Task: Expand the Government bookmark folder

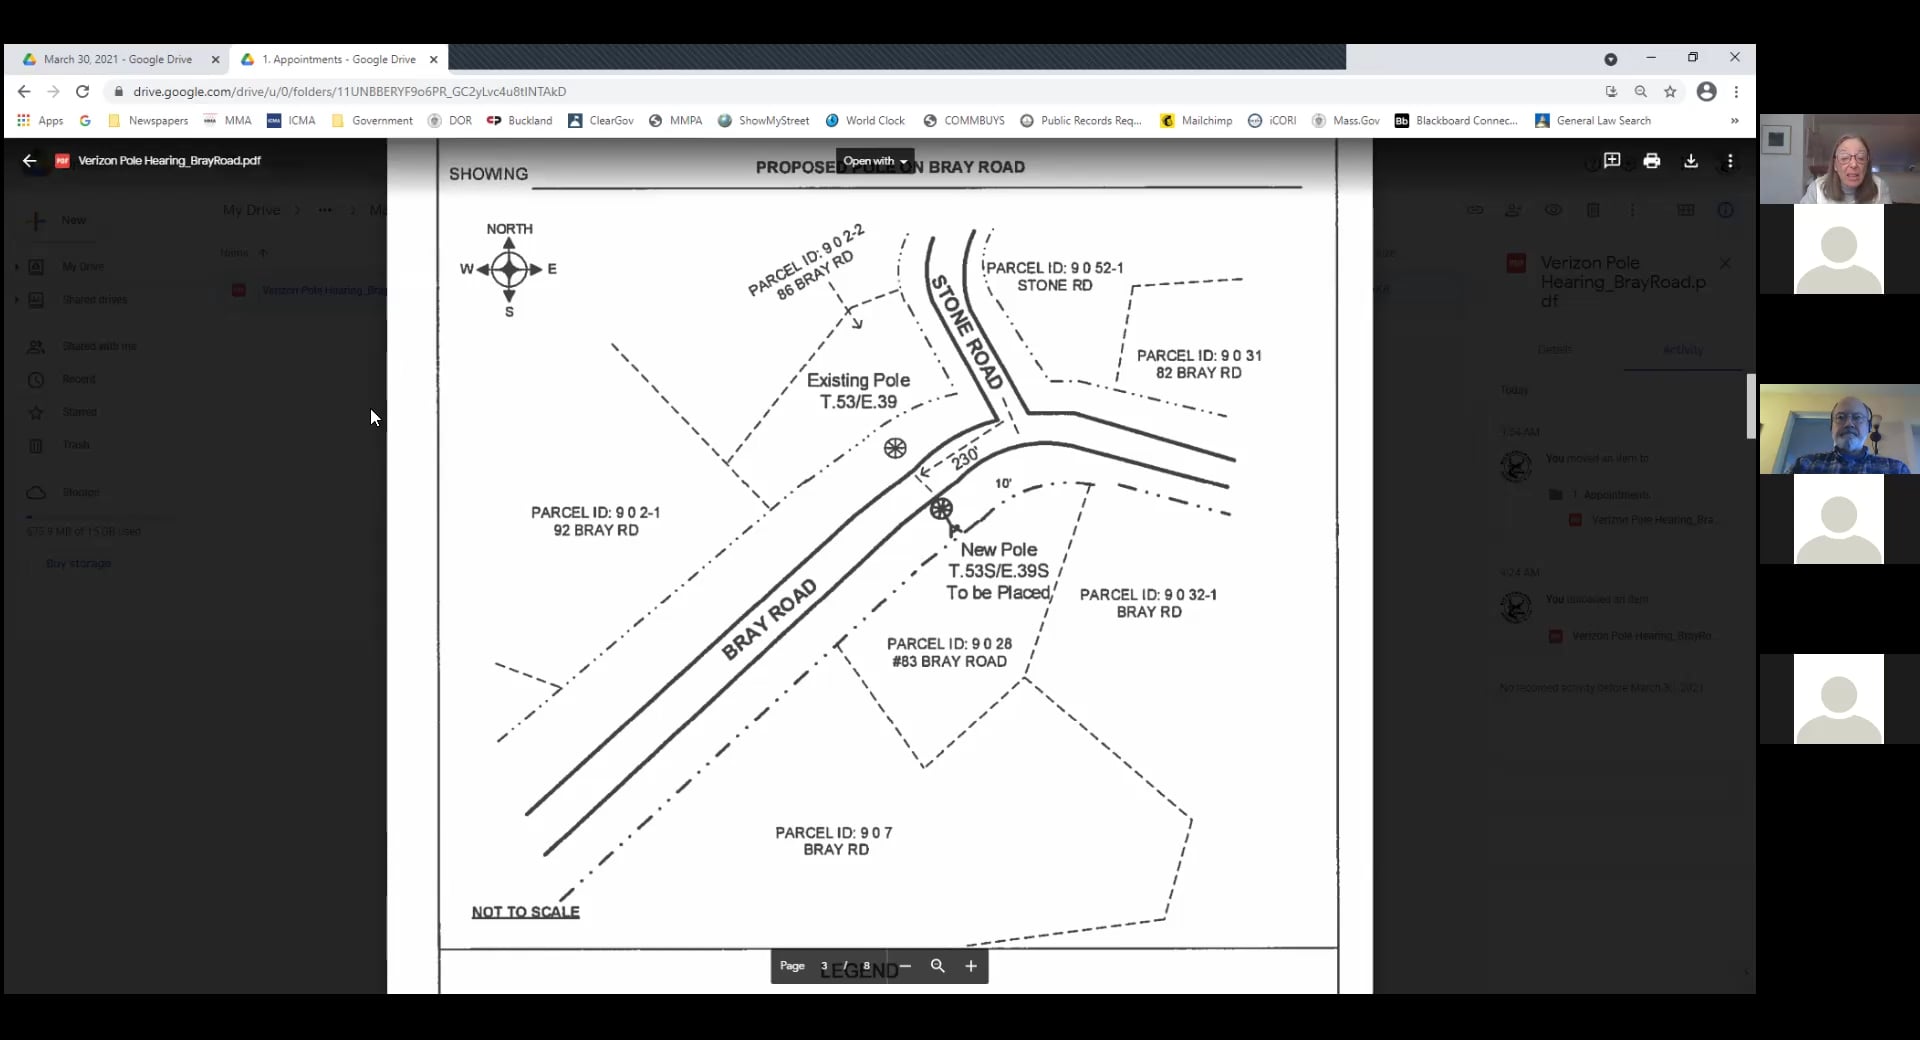Action: point(372,120)
